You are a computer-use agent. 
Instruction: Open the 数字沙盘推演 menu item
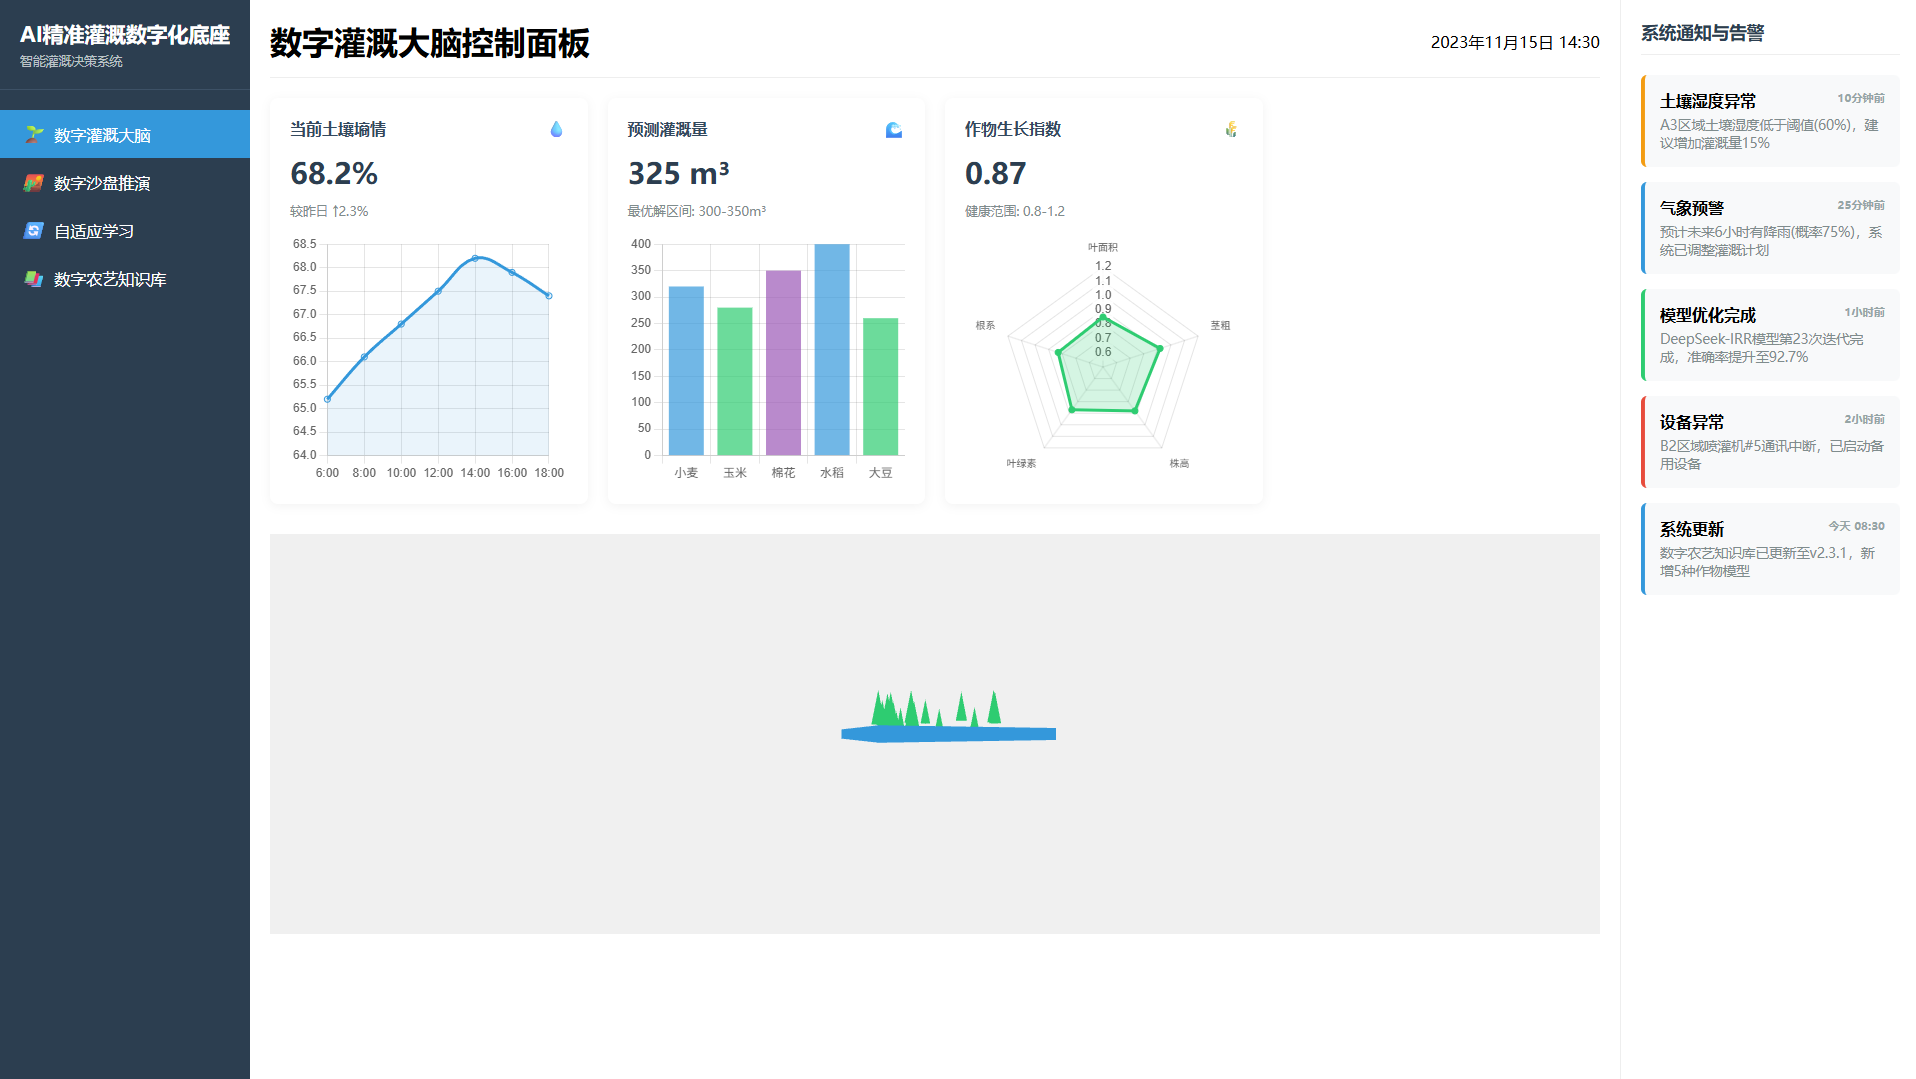click(102, 183)
